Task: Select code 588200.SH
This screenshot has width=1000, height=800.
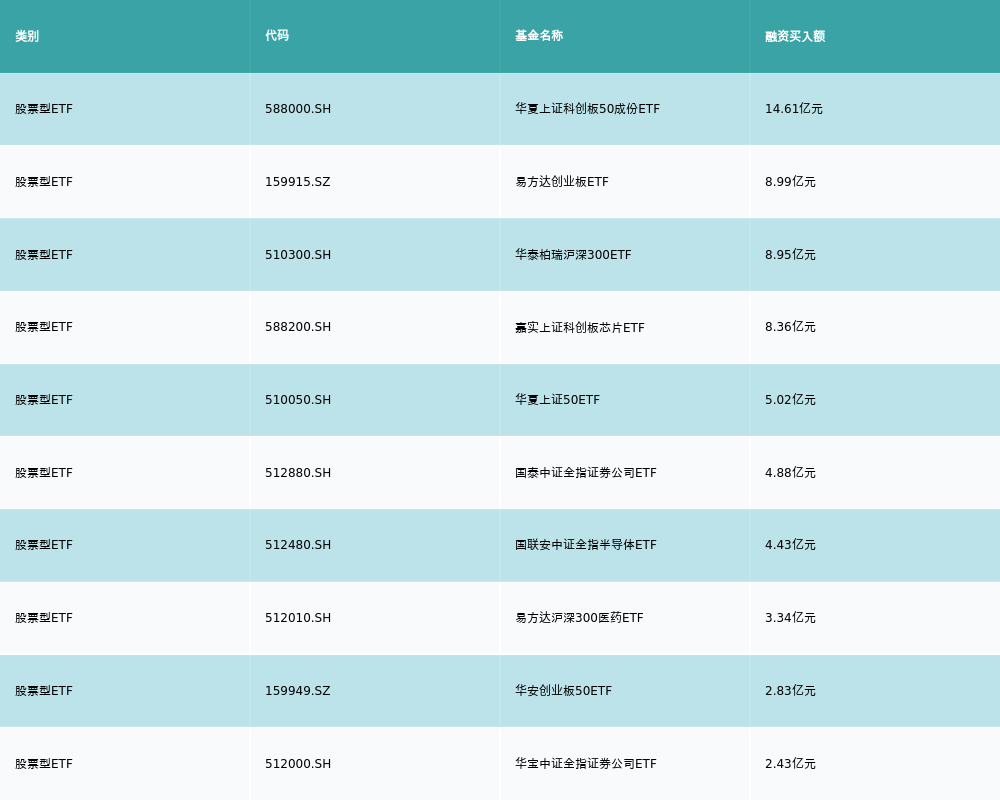Action: coord(298,327)
